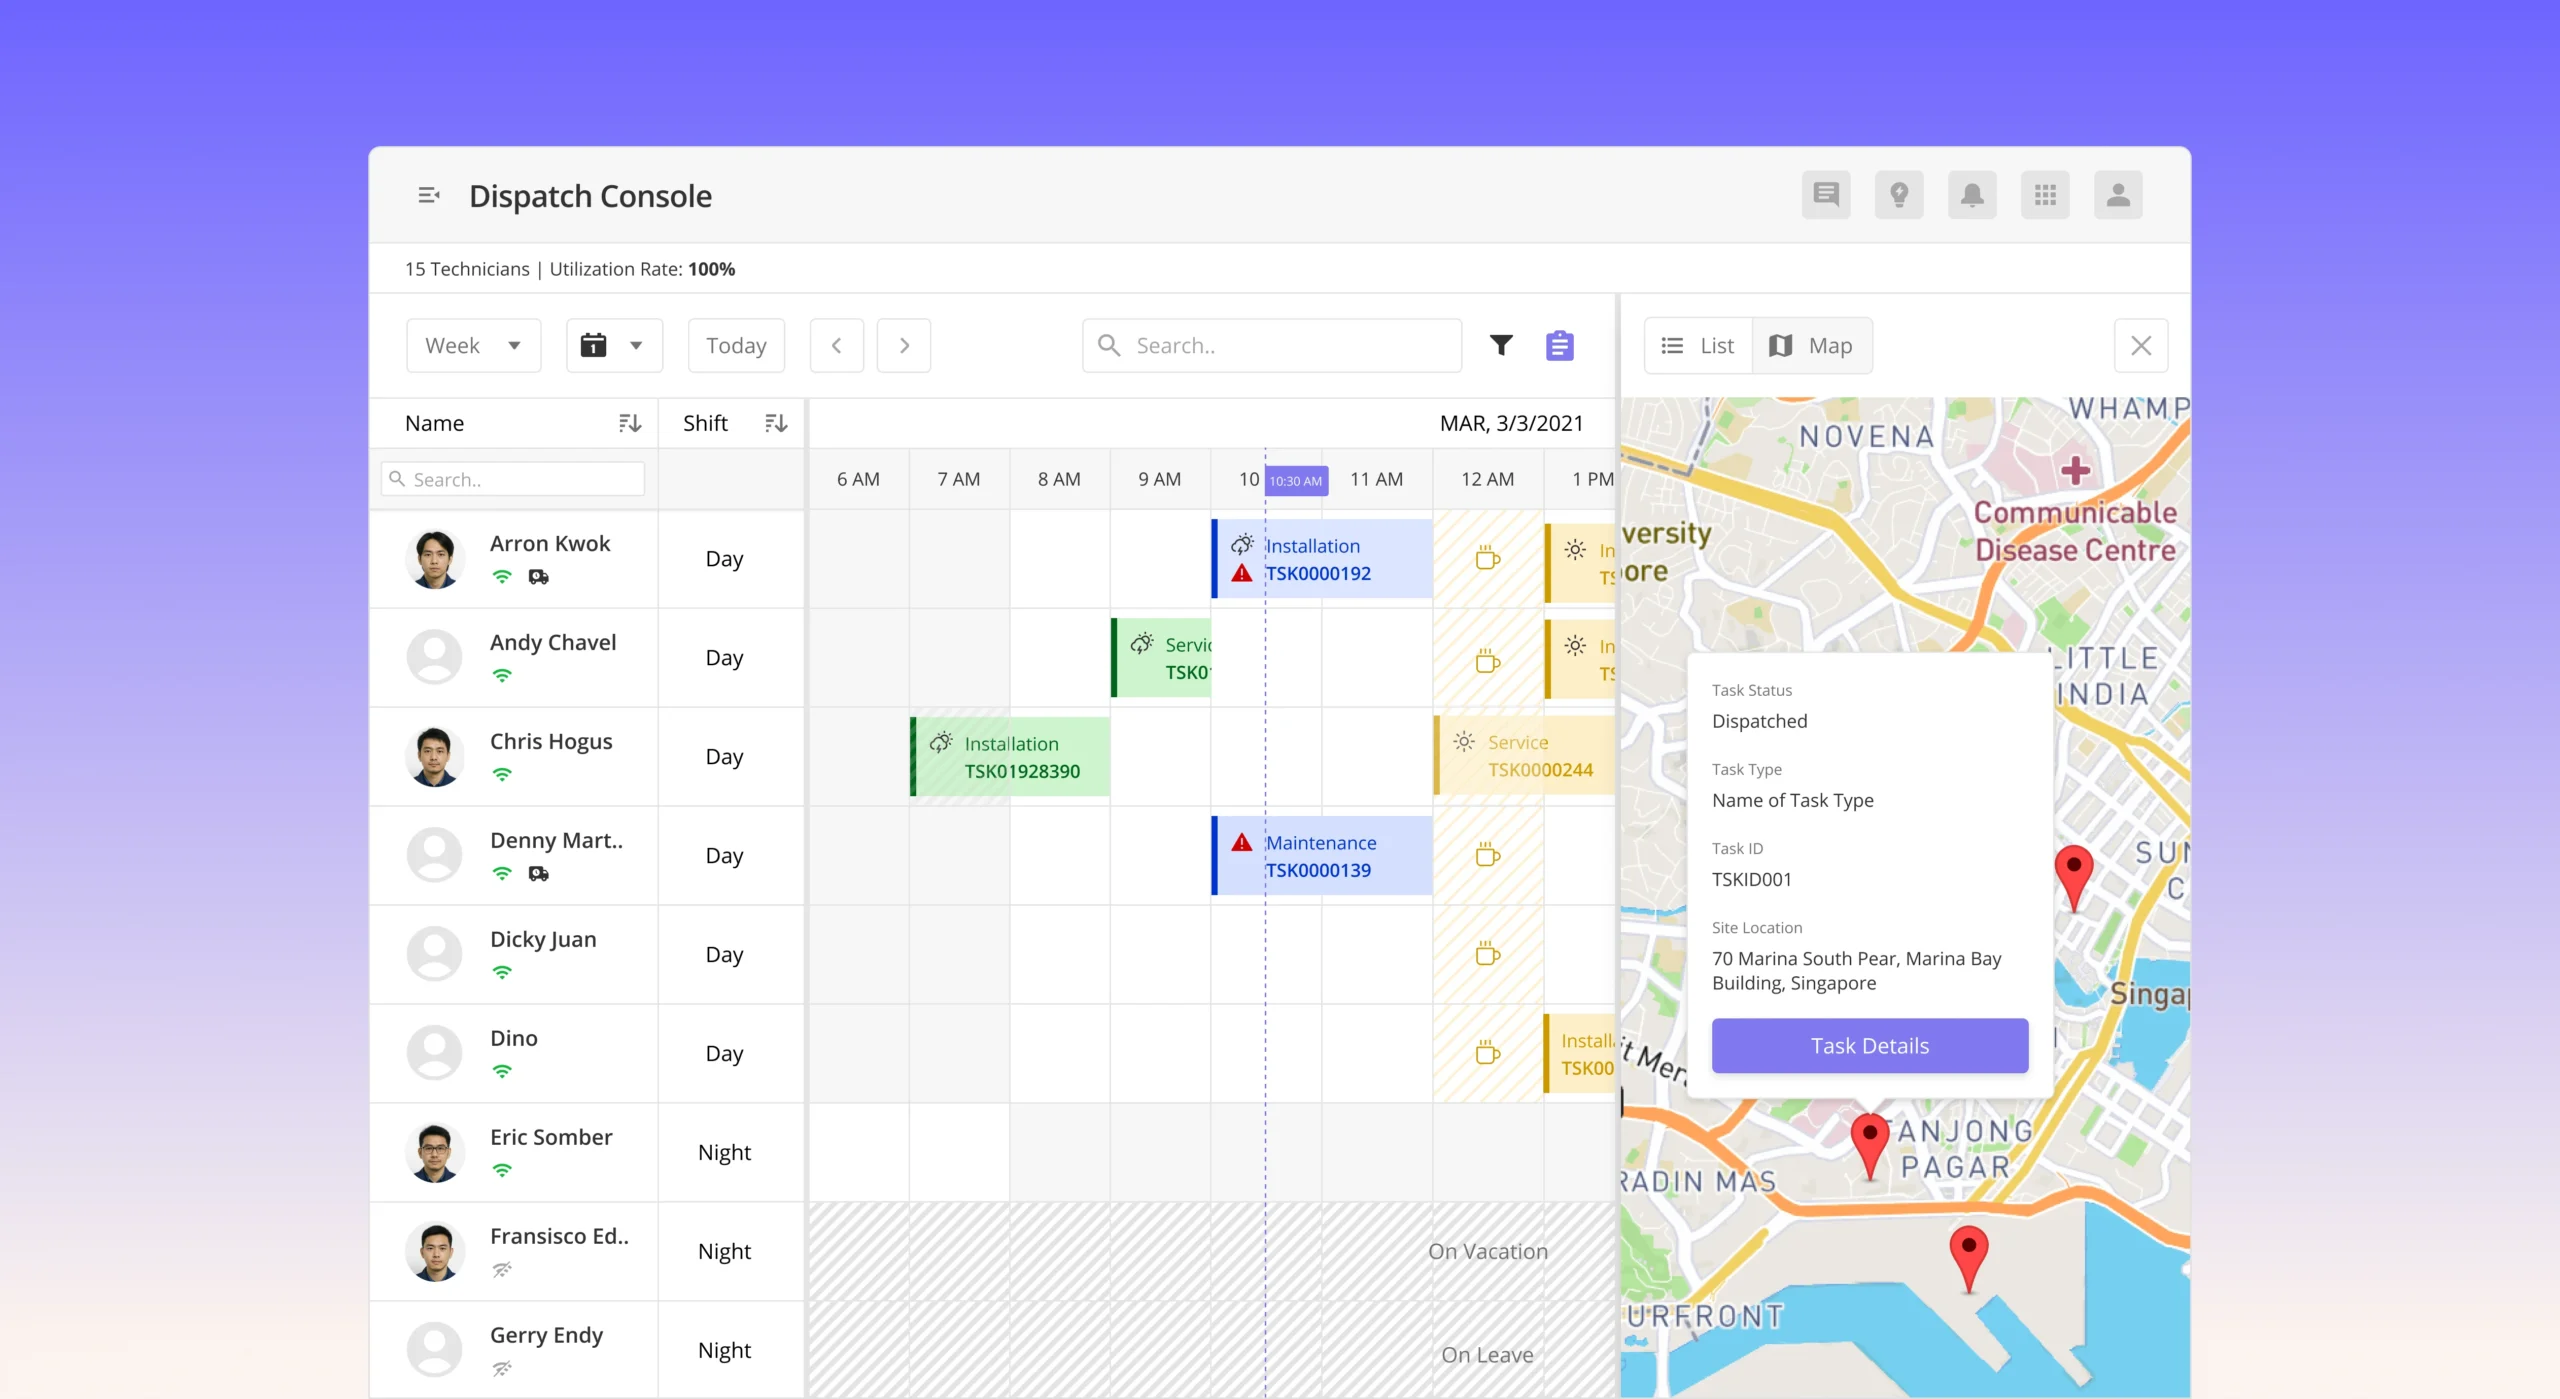Click the 10:30 AM time marker
2560x1399 pixels.
click(1296, 481)
